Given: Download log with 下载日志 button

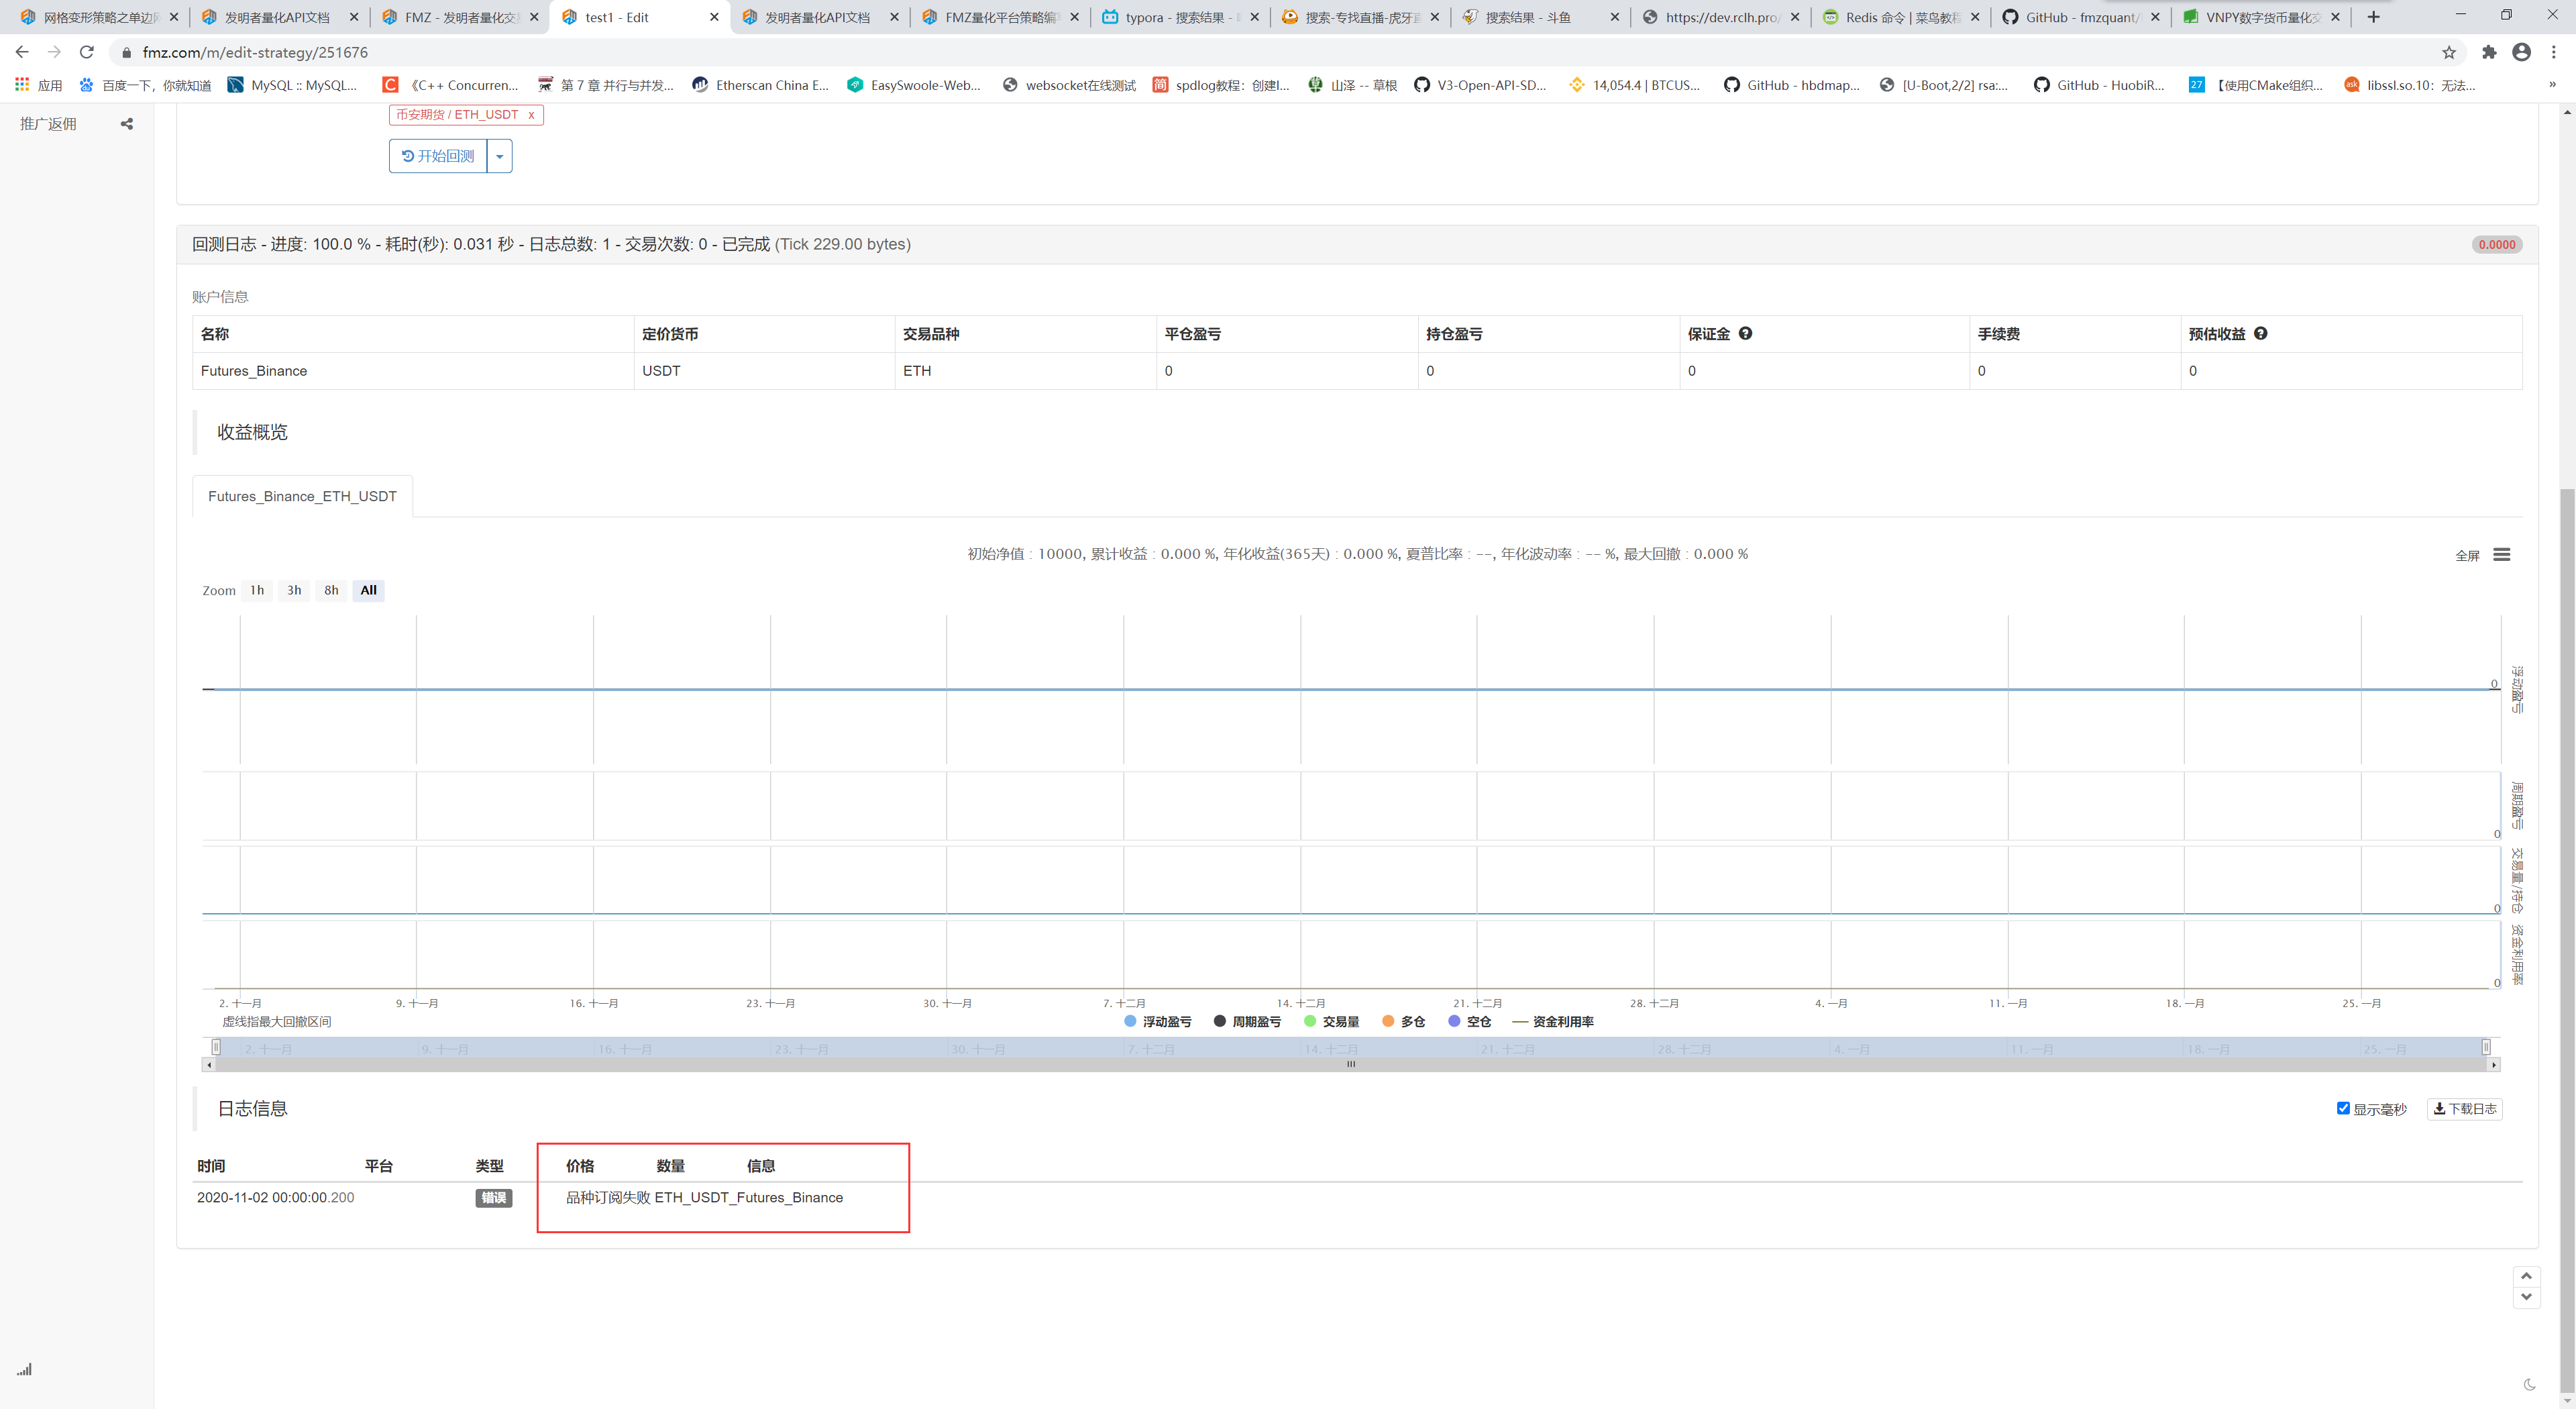Looking at the screenshot, I should click(x=2464, y=1109).
